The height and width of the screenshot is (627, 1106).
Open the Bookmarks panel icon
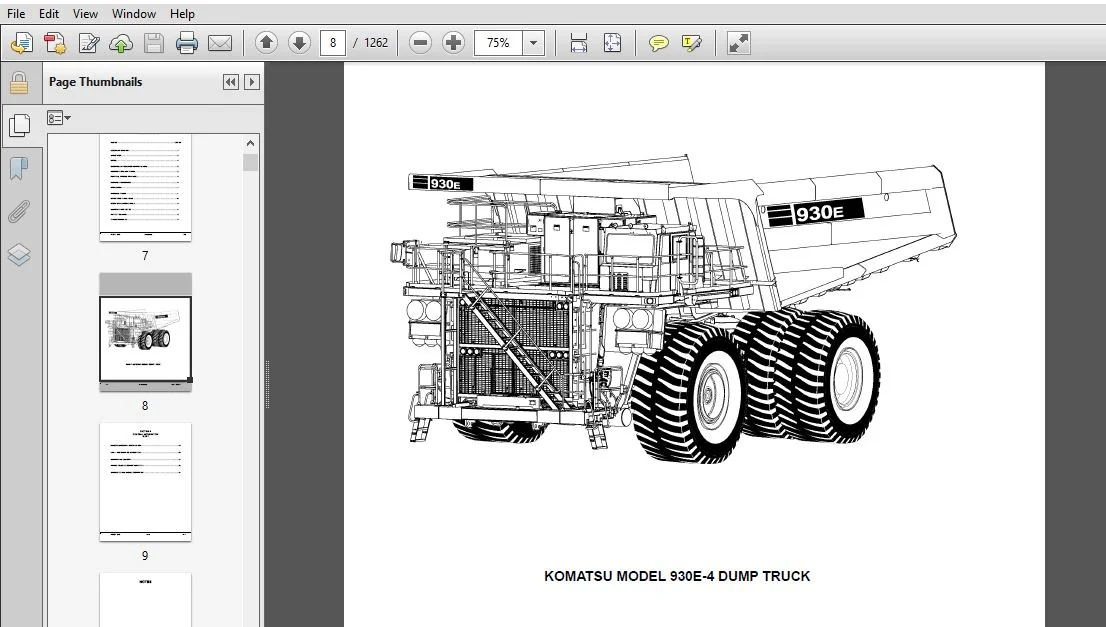(x=19, y=169)
